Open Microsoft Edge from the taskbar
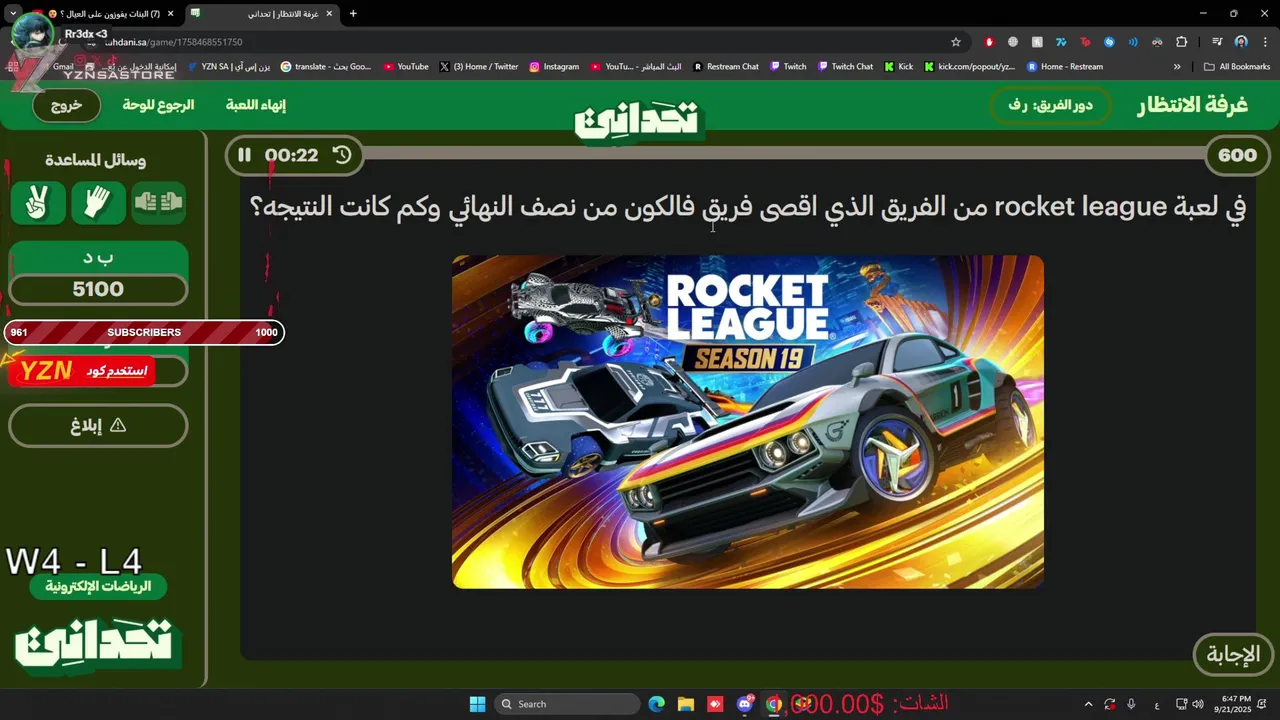 [x=656, y=704]
